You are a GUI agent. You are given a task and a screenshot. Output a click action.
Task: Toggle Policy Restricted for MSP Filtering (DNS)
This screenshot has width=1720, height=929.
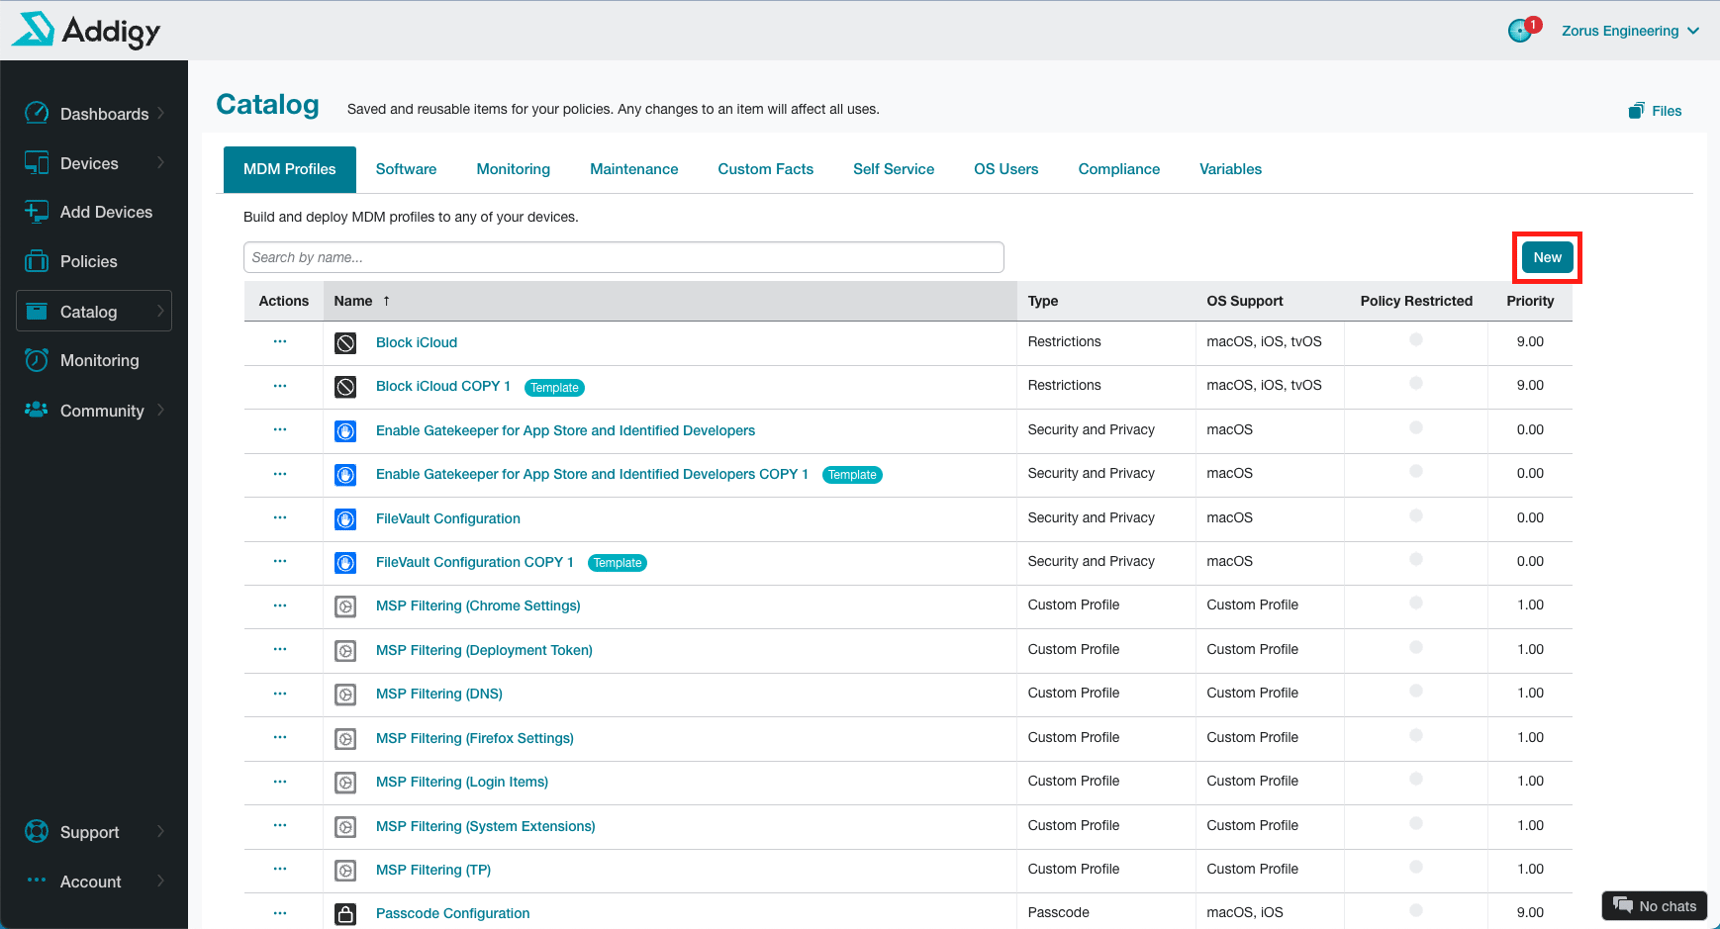click(x=1415, y=694)
